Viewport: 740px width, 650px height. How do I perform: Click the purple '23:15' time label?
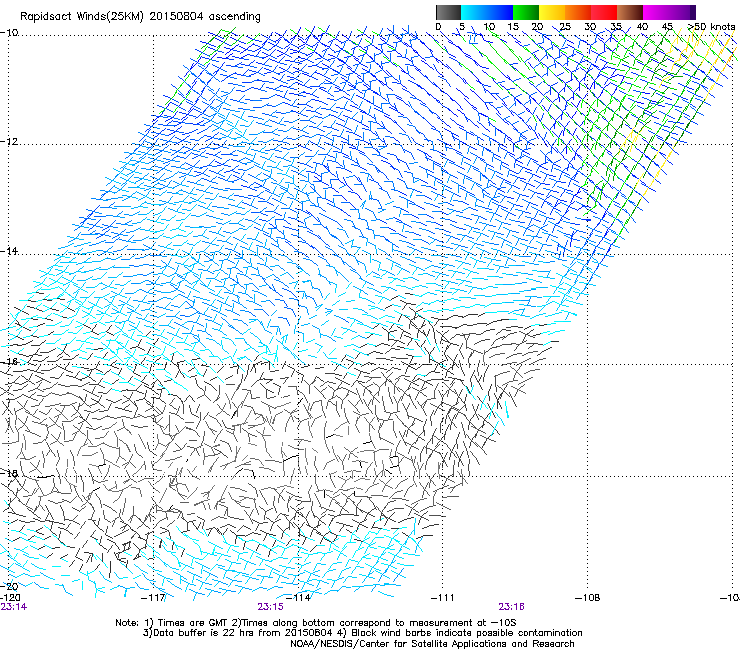[270, 607]
